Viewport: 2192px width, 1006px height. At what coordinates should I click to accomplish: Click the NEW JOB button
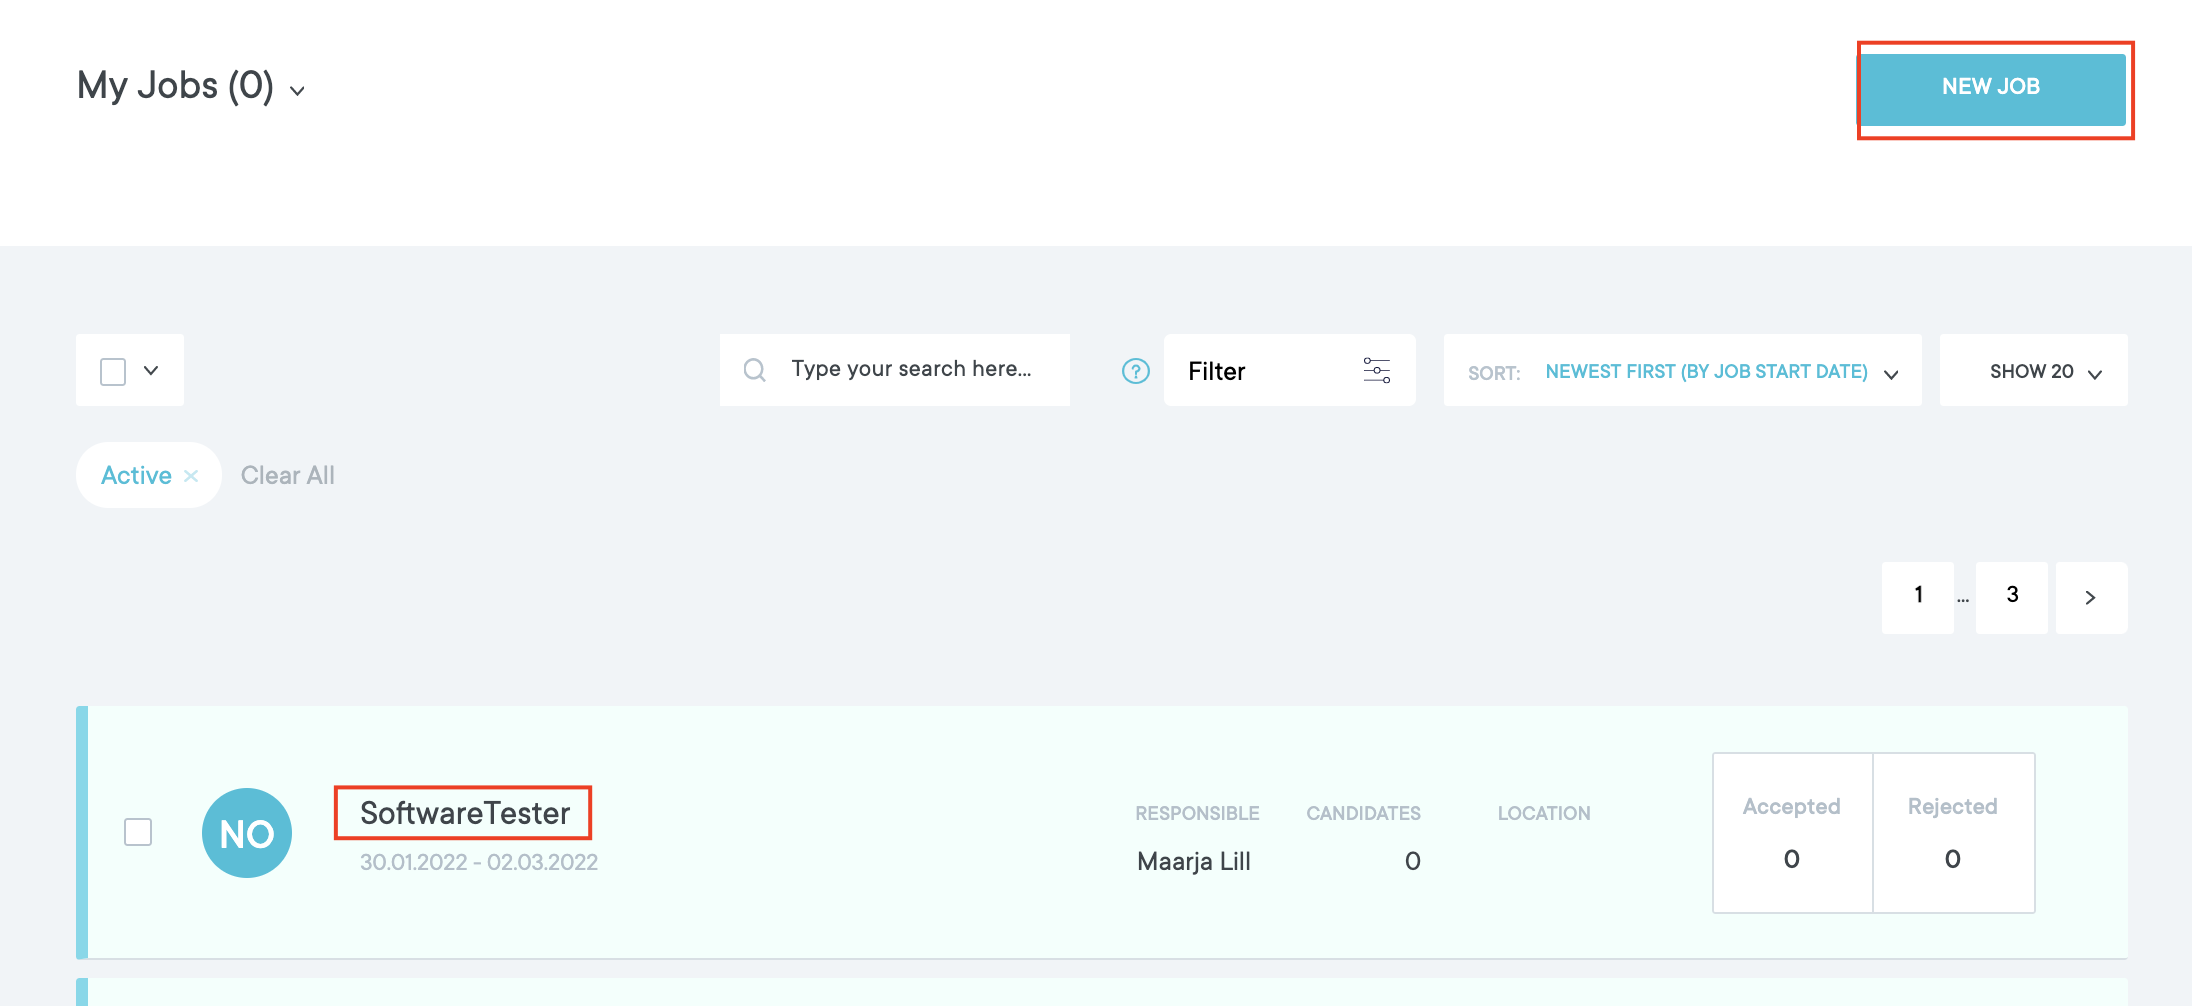click(x=1991, y=87)
